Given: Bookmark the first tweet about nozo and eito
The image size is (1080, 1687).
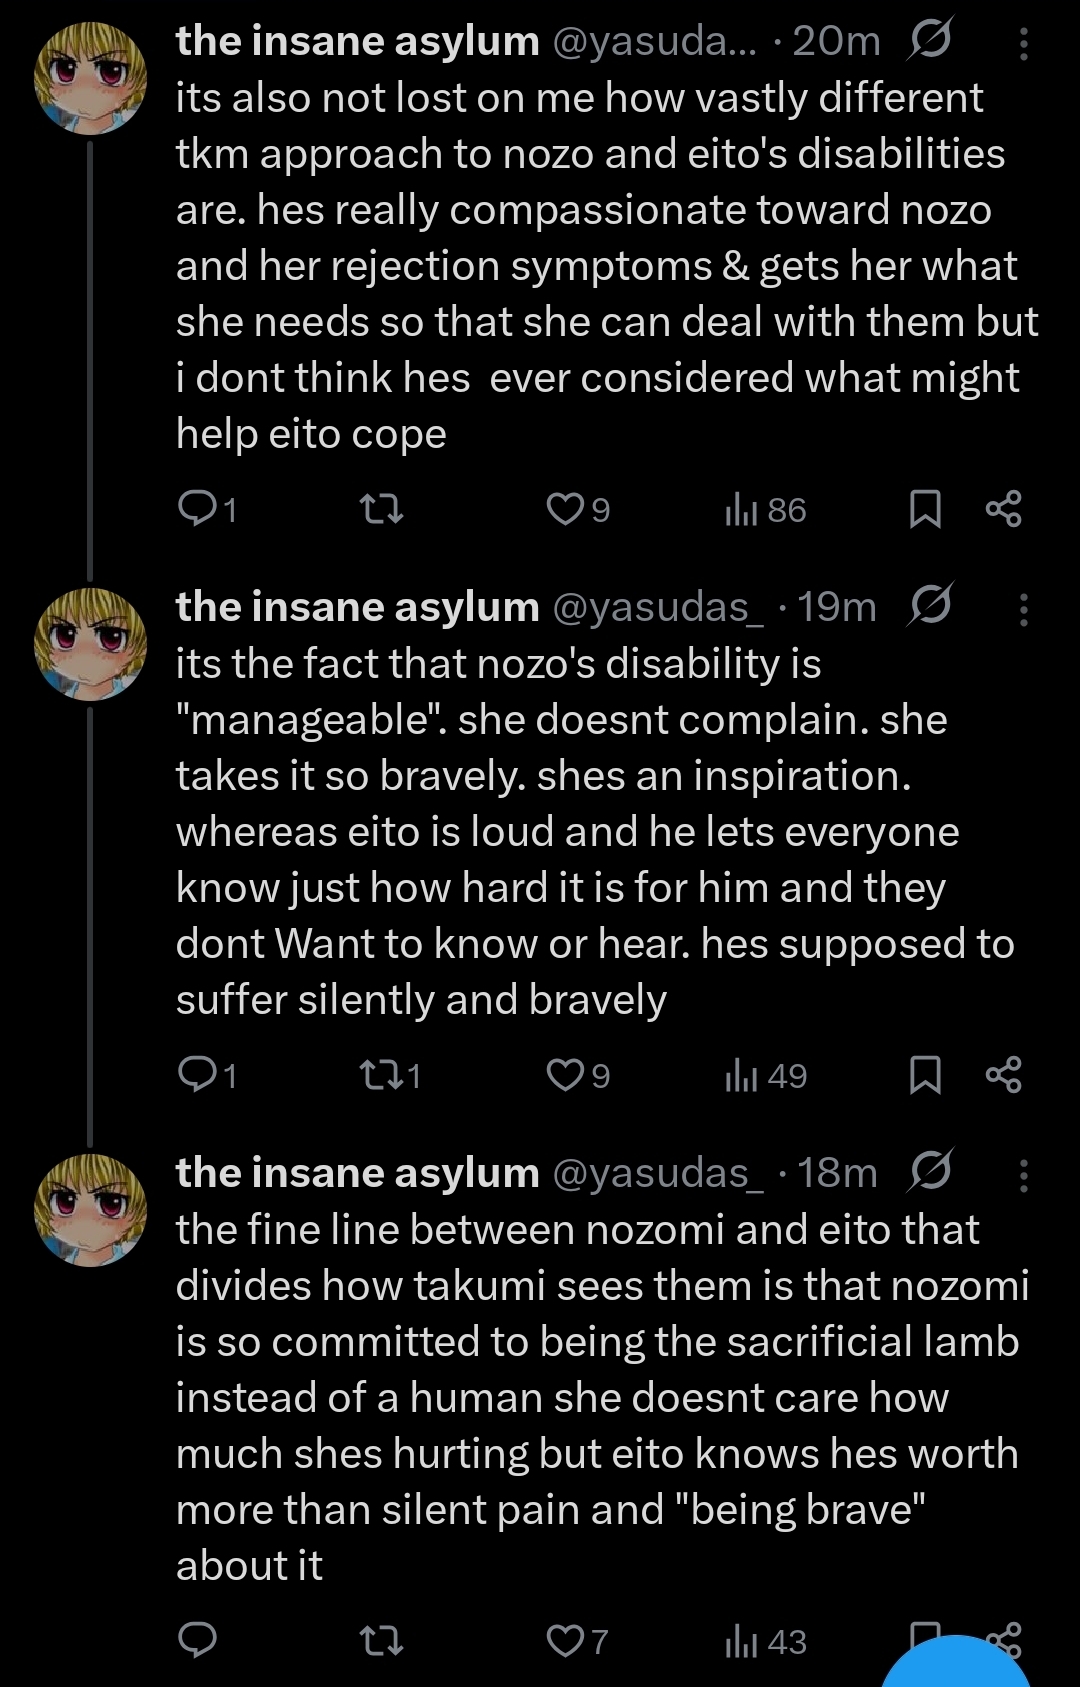Looking at the screenshot, I should (x=925, y=510).
